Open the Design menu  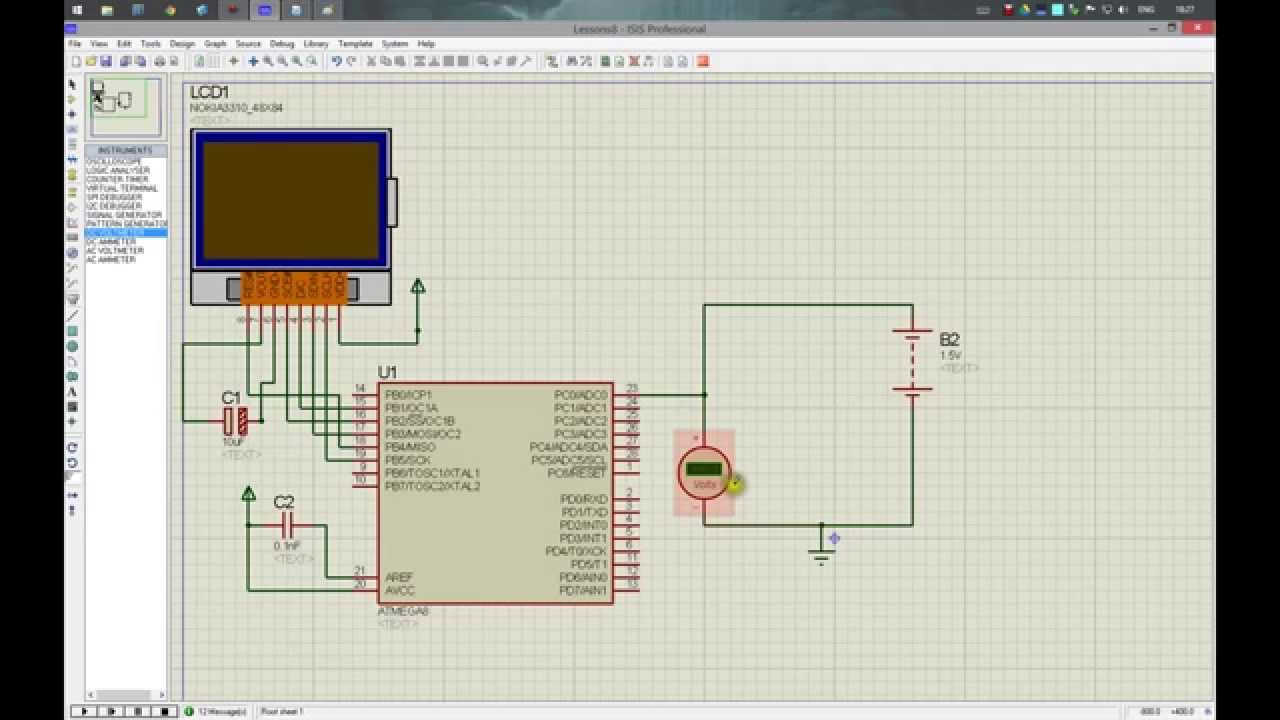[x=182, y=44]
